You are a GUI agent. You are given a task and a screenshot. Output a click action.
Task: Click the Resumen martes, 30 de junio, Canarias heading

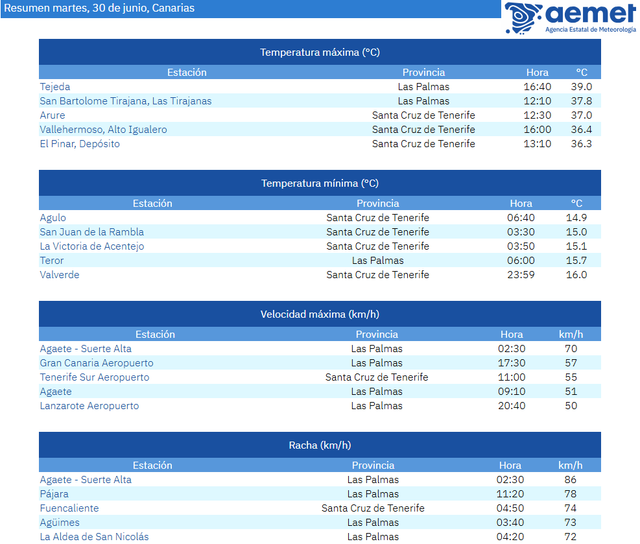99,8
